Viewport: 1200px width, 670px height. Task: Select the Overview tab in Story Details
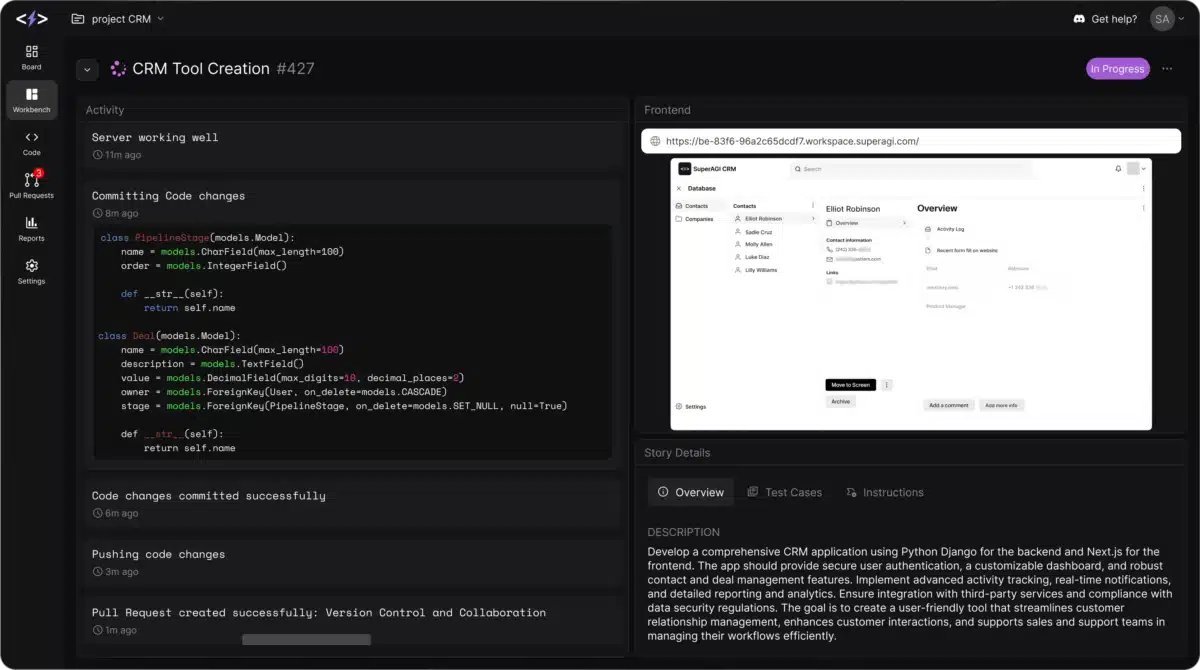point(690,492)
